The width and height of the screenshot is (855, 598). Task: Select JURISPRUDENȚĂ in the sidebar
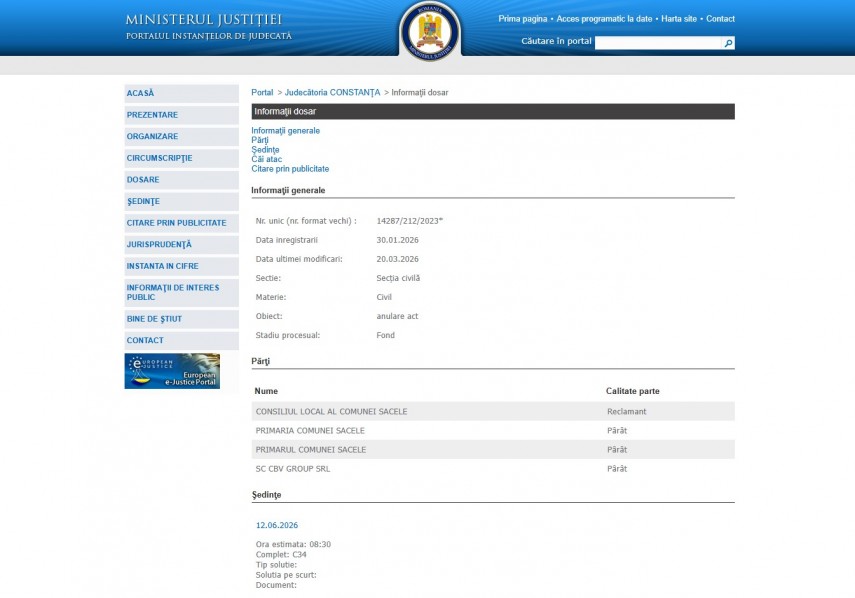(x=181, y=245)
